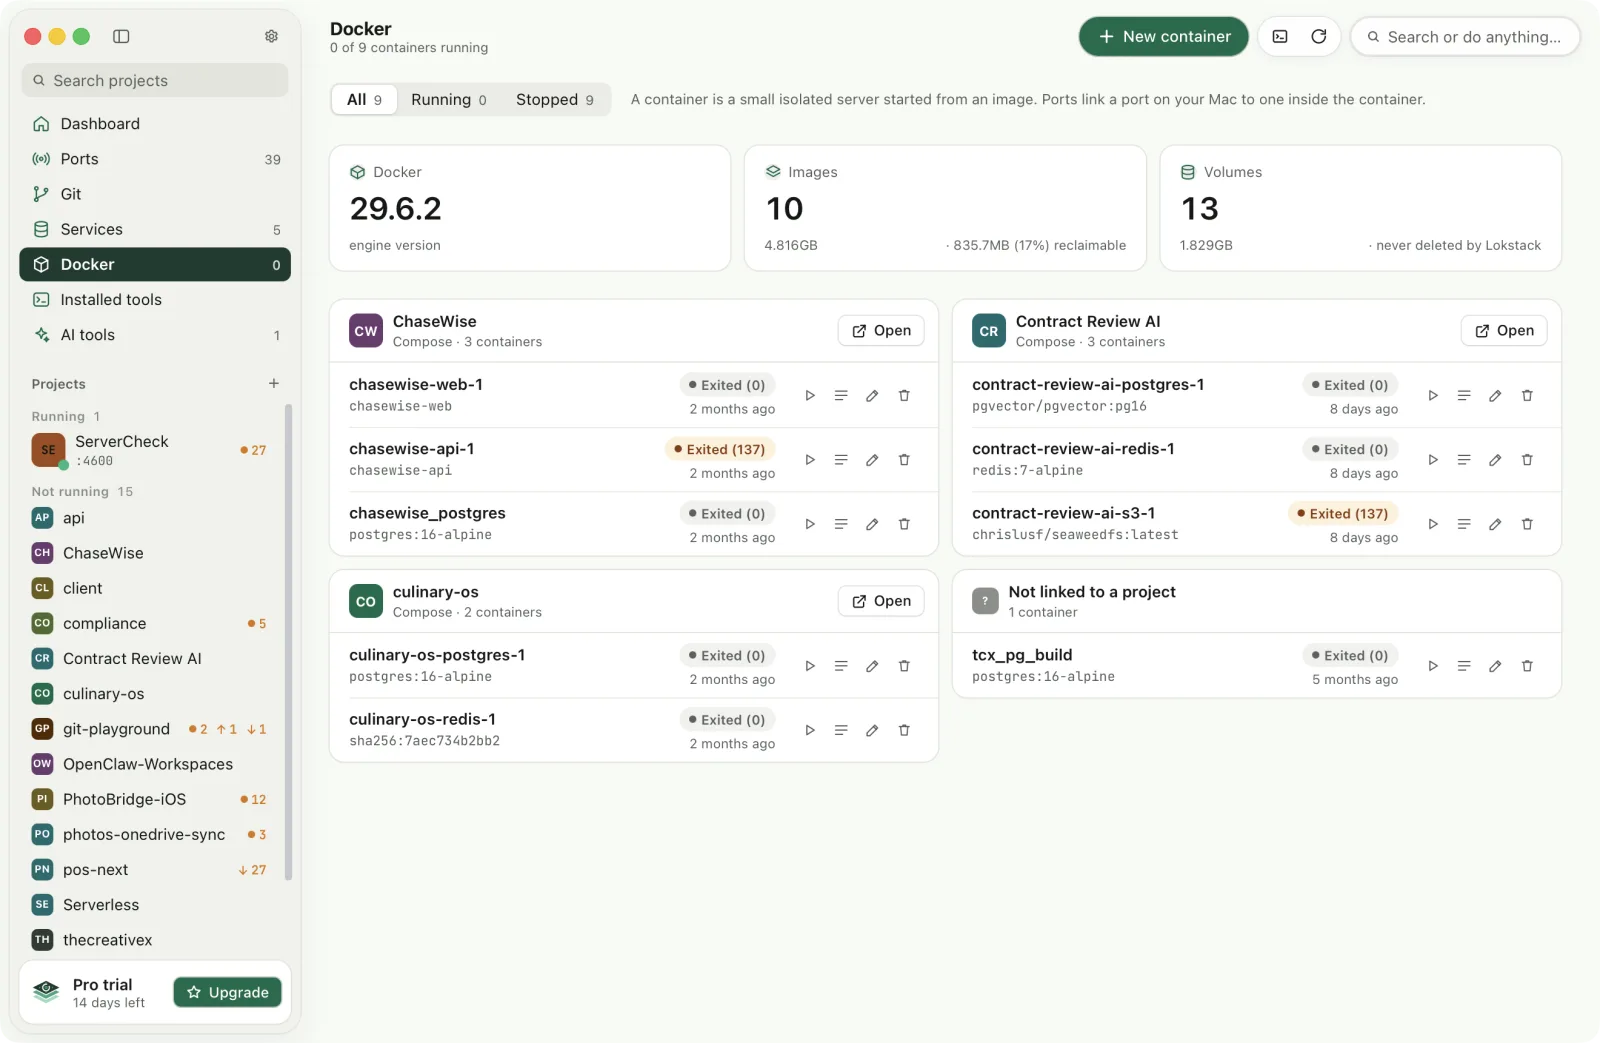View logs for contract-review-ai-redis-1
1600x1043 pixels.
pos(1464,460)
